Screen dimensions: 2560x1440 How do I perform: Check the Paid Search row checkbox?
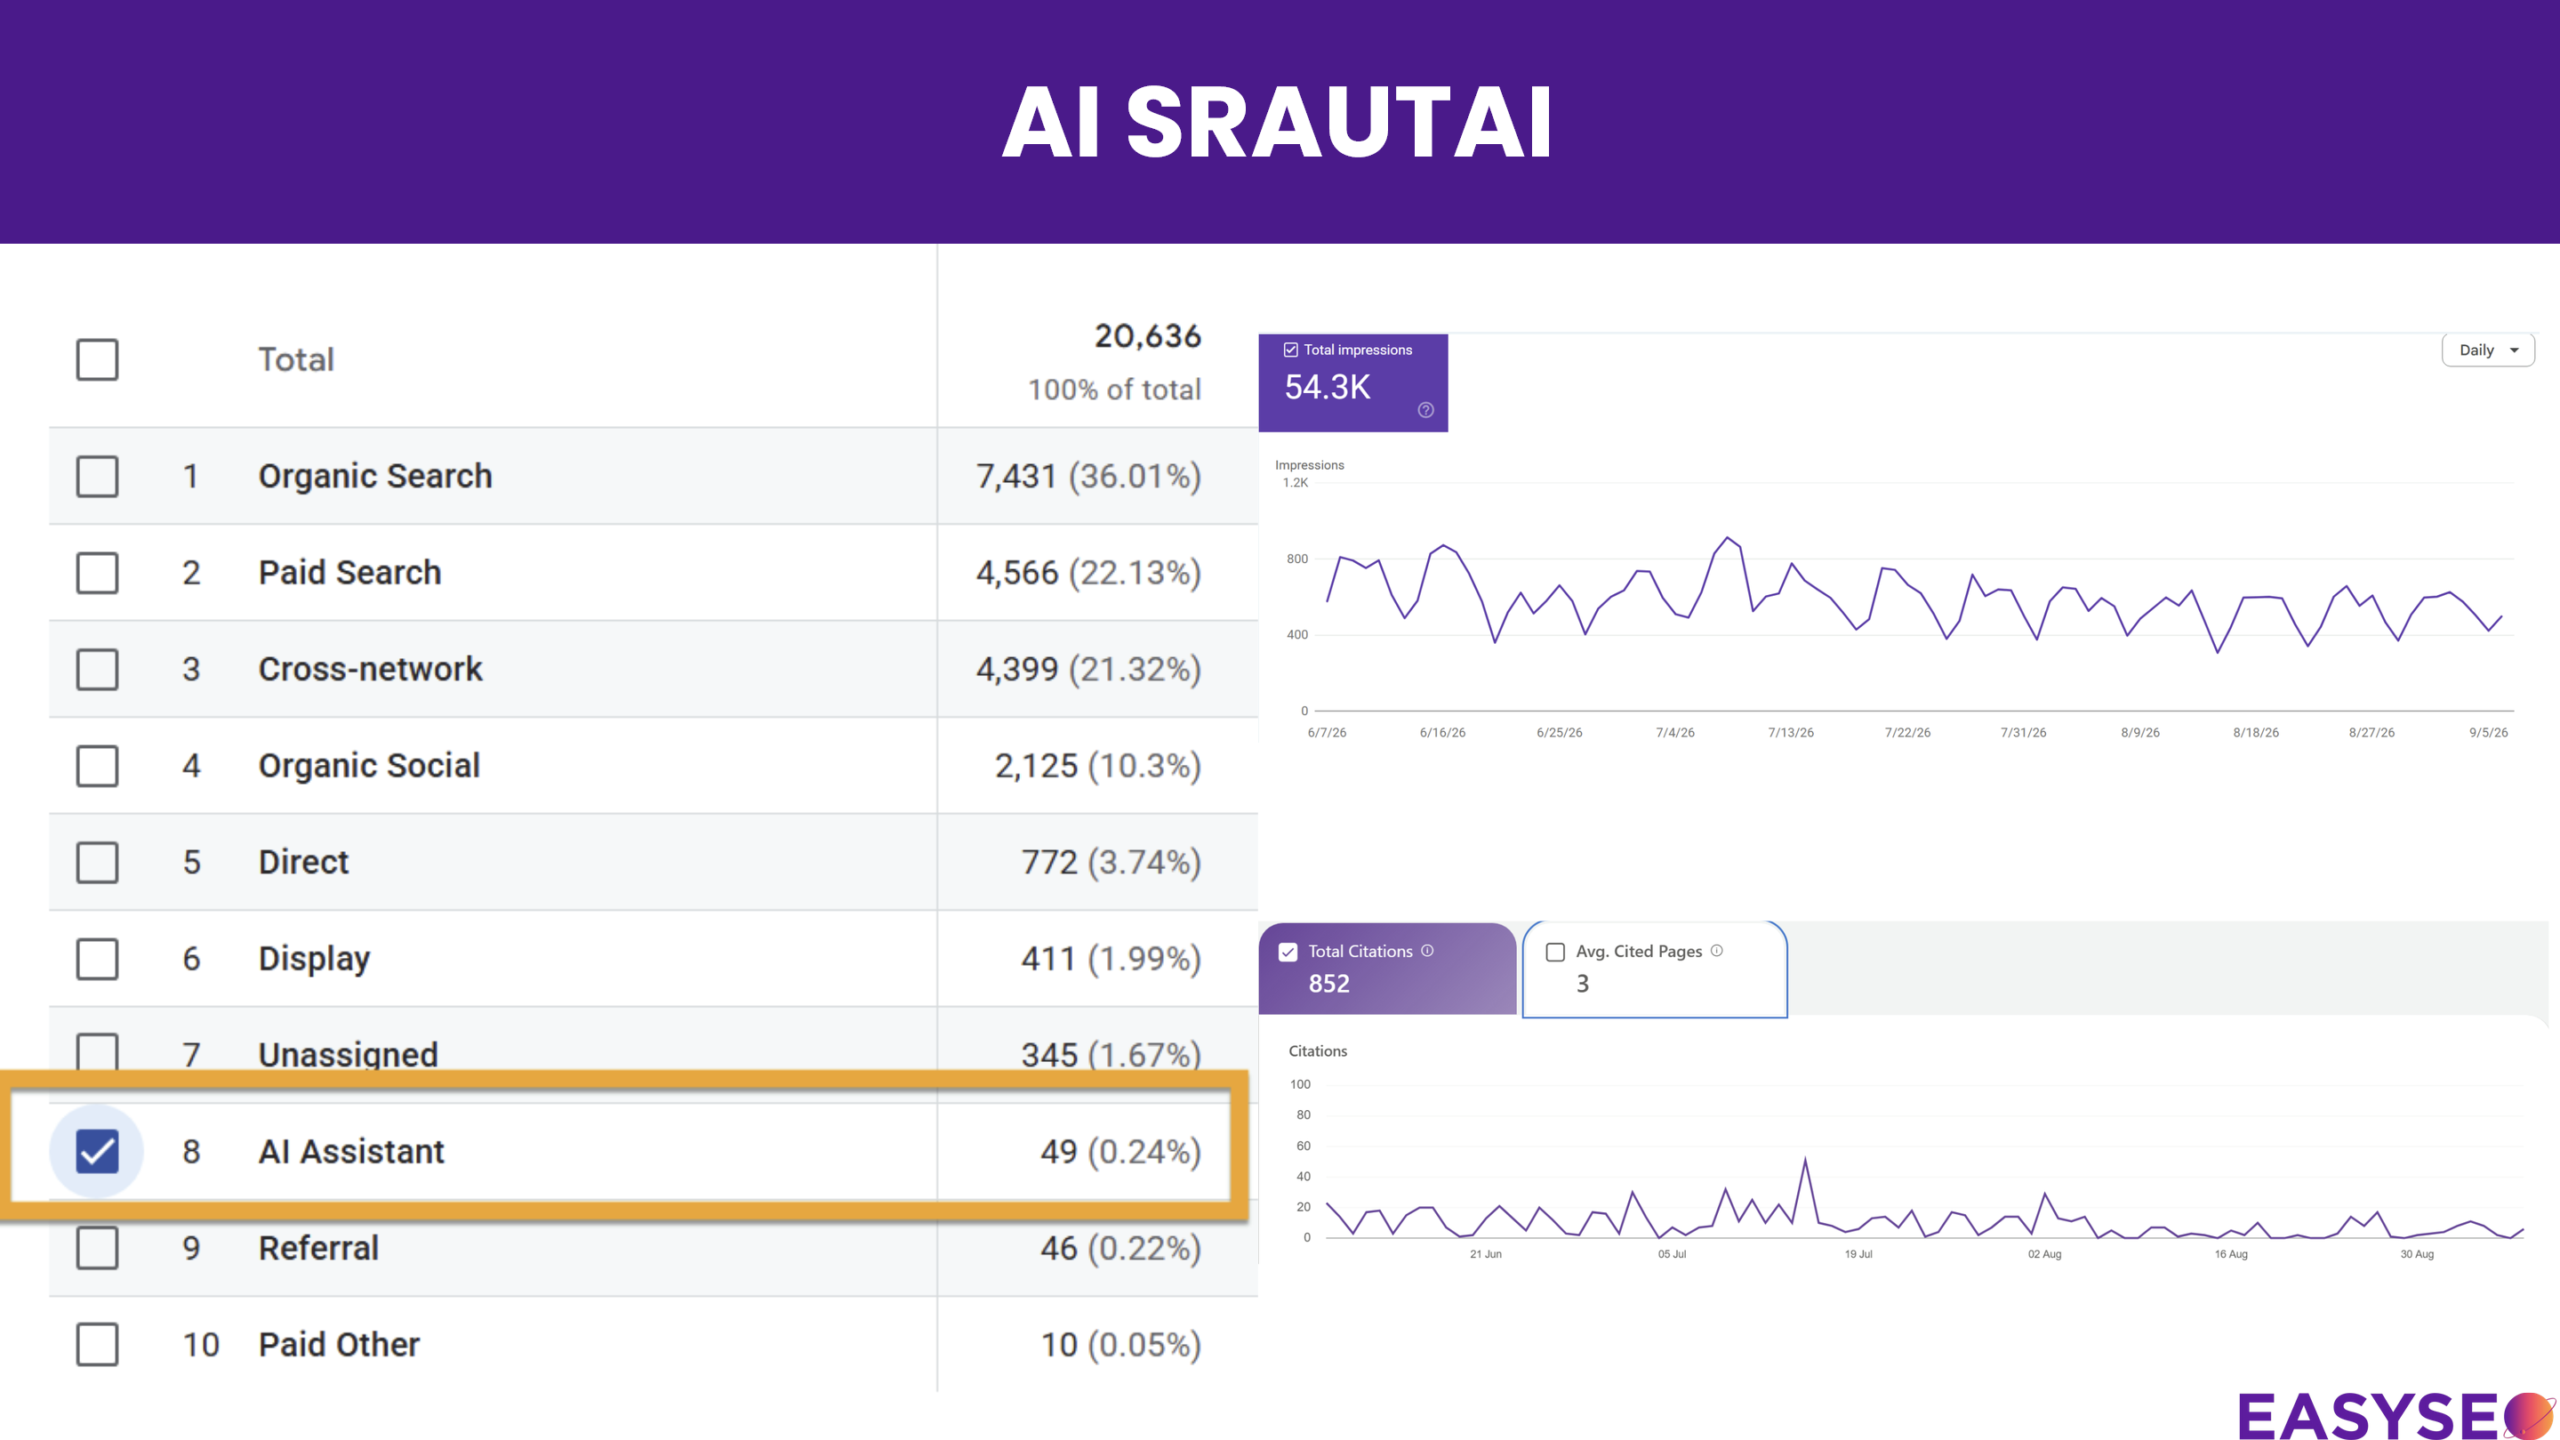[97, 573]
